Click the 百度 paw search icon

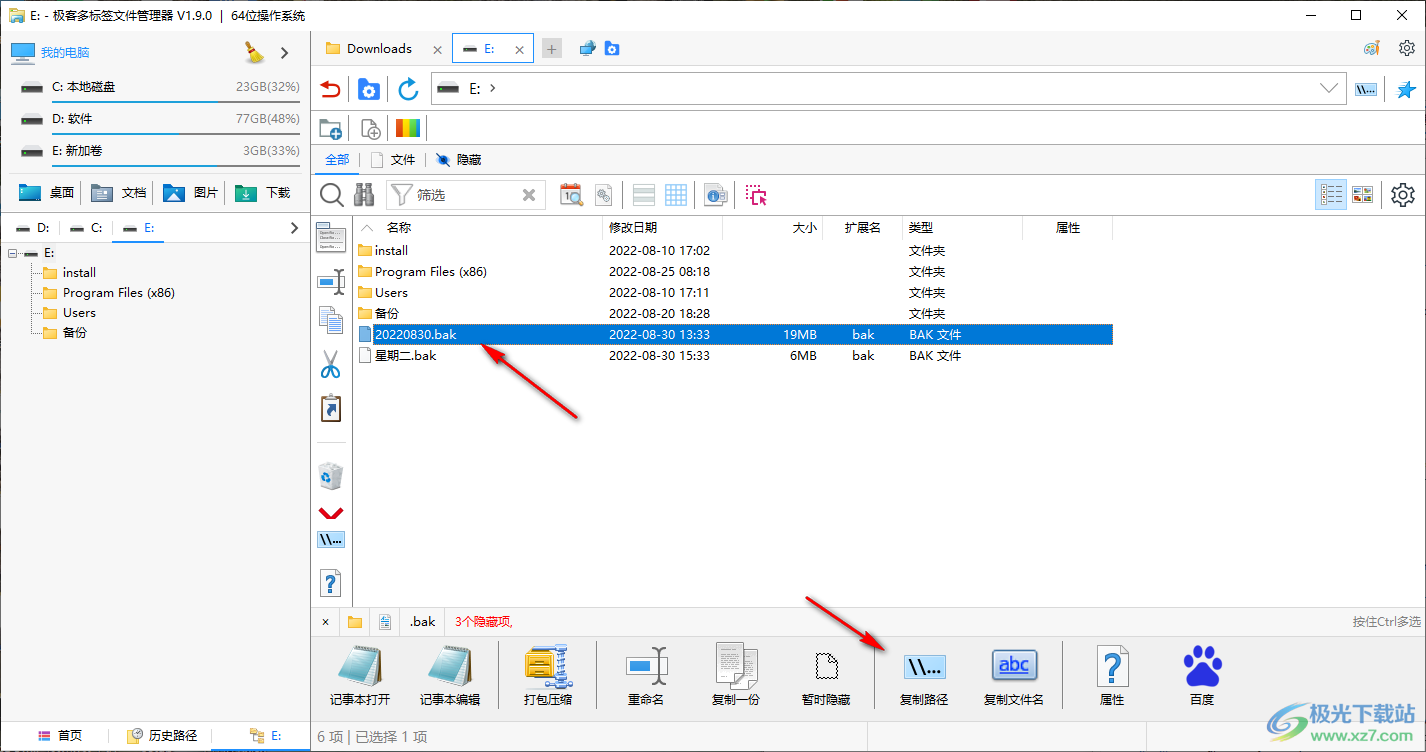click(1201, 667)
